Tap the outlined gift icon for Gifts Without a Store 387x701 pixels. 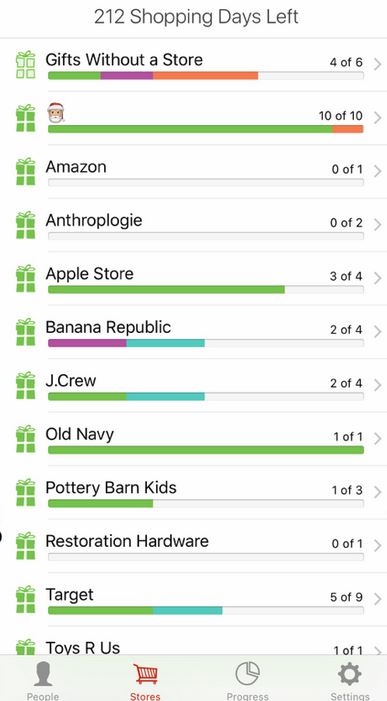coord(25,64)
